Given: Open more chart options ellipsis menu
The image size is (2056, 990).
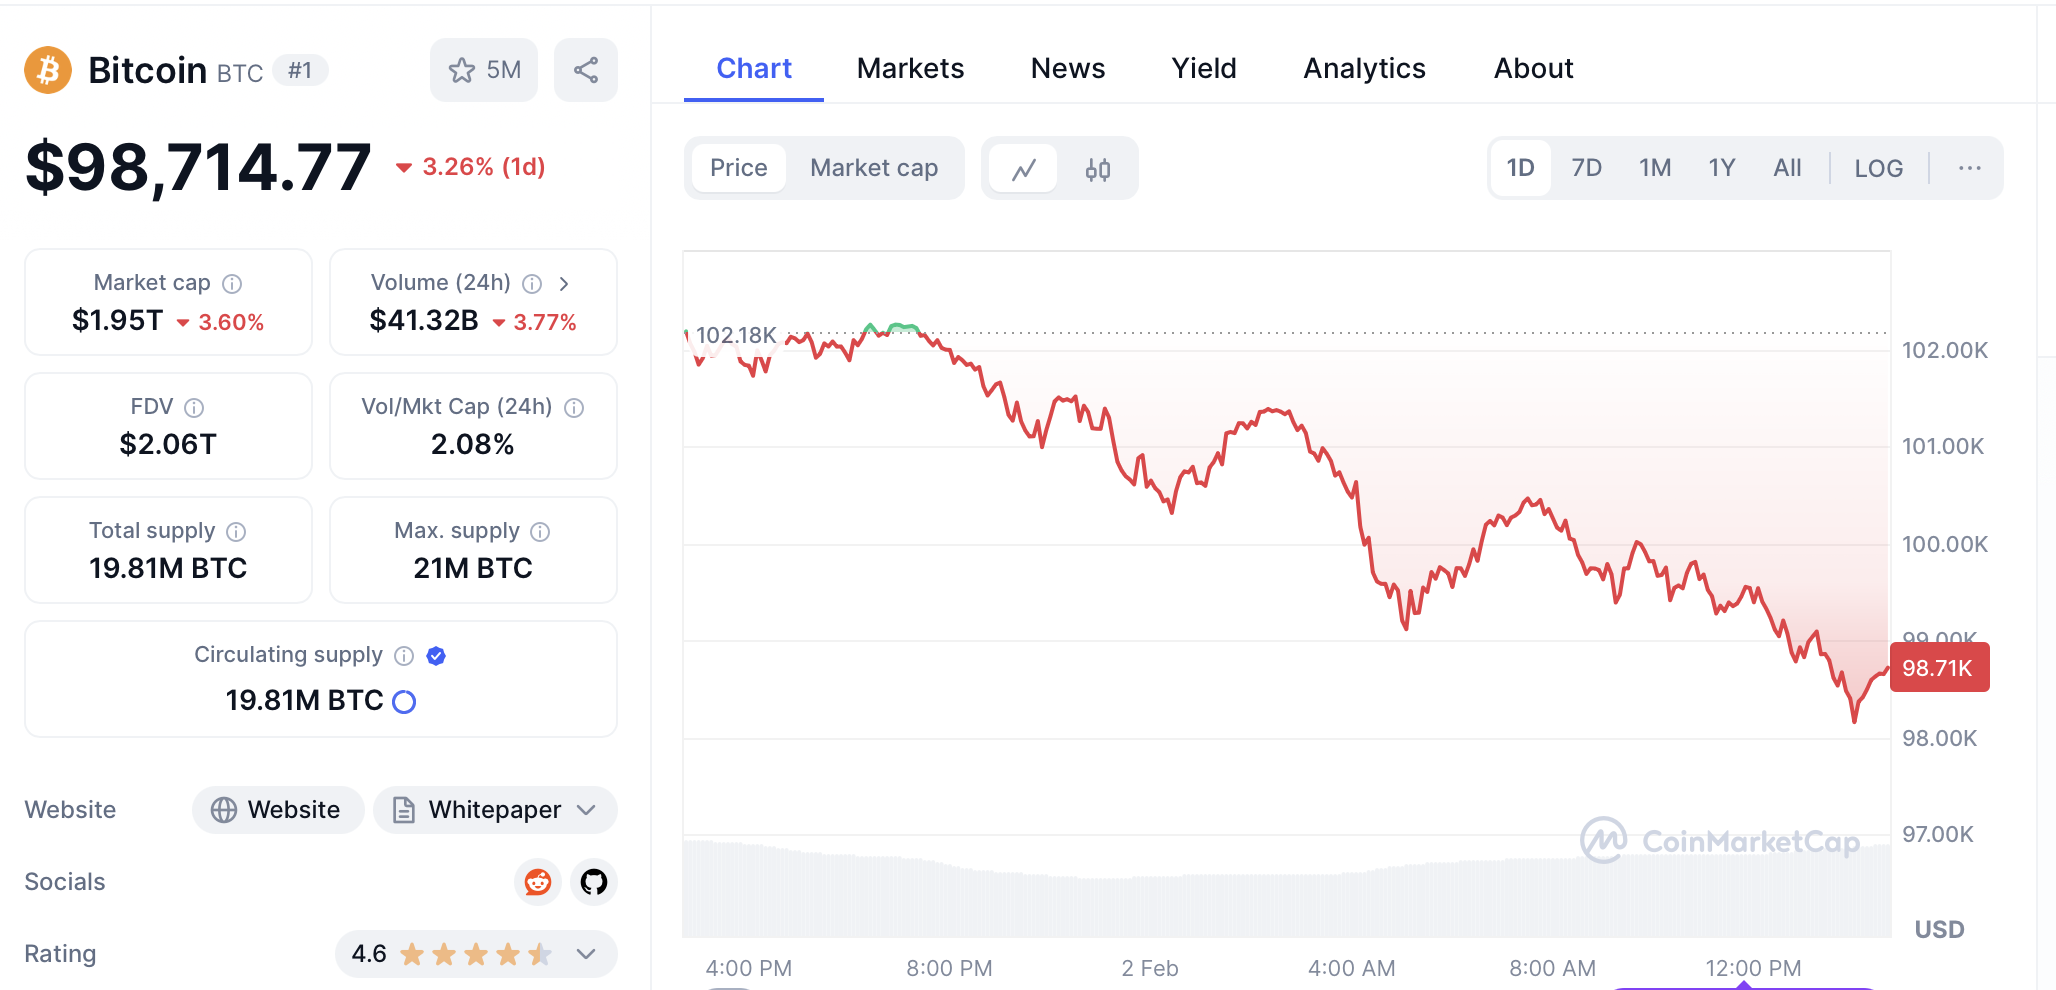Looking at the screenshot, I should [1969, 168].
